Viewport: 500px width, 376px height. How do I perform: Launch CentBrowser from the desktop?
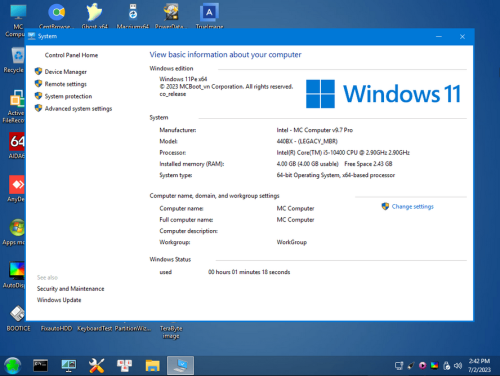pos(56,15)
